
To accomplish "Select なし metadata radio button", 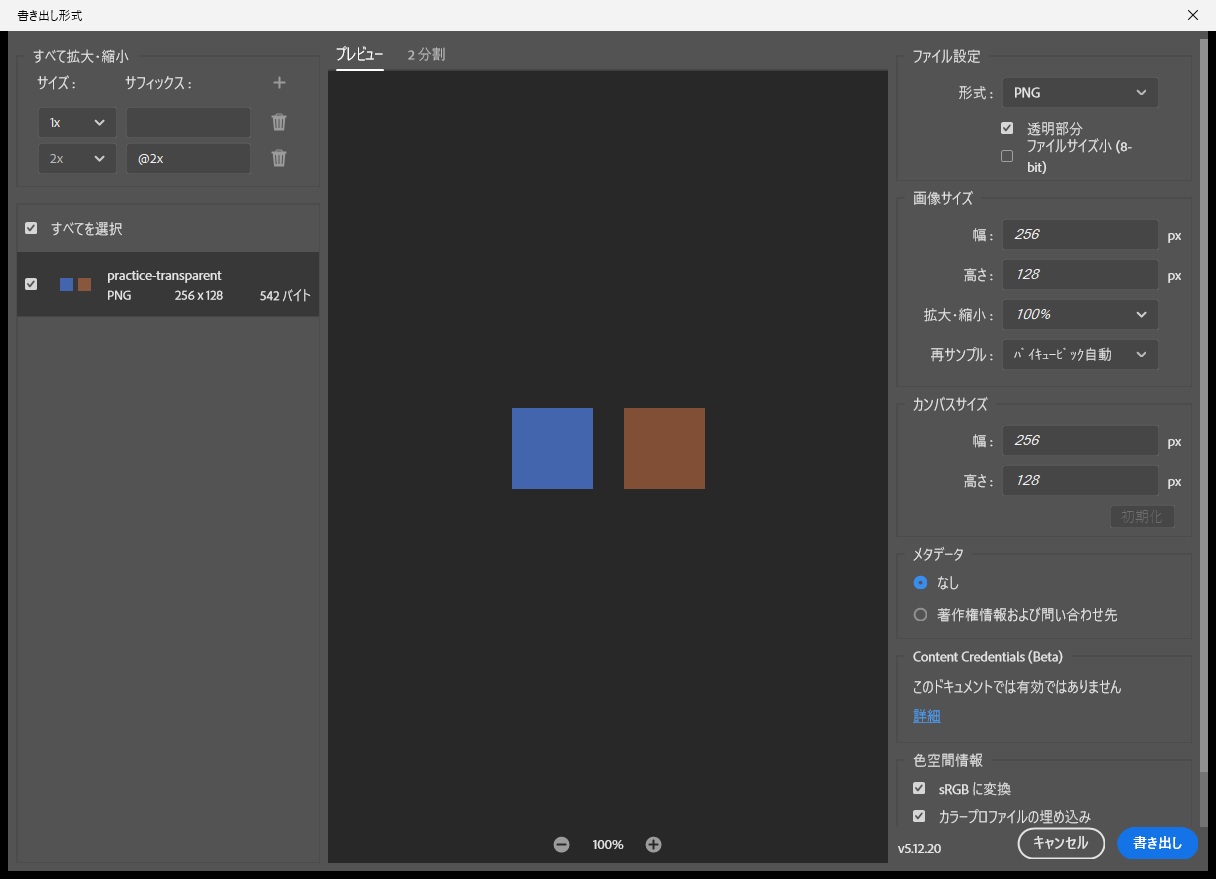I will pyautogui.click(x=920, y=582).
